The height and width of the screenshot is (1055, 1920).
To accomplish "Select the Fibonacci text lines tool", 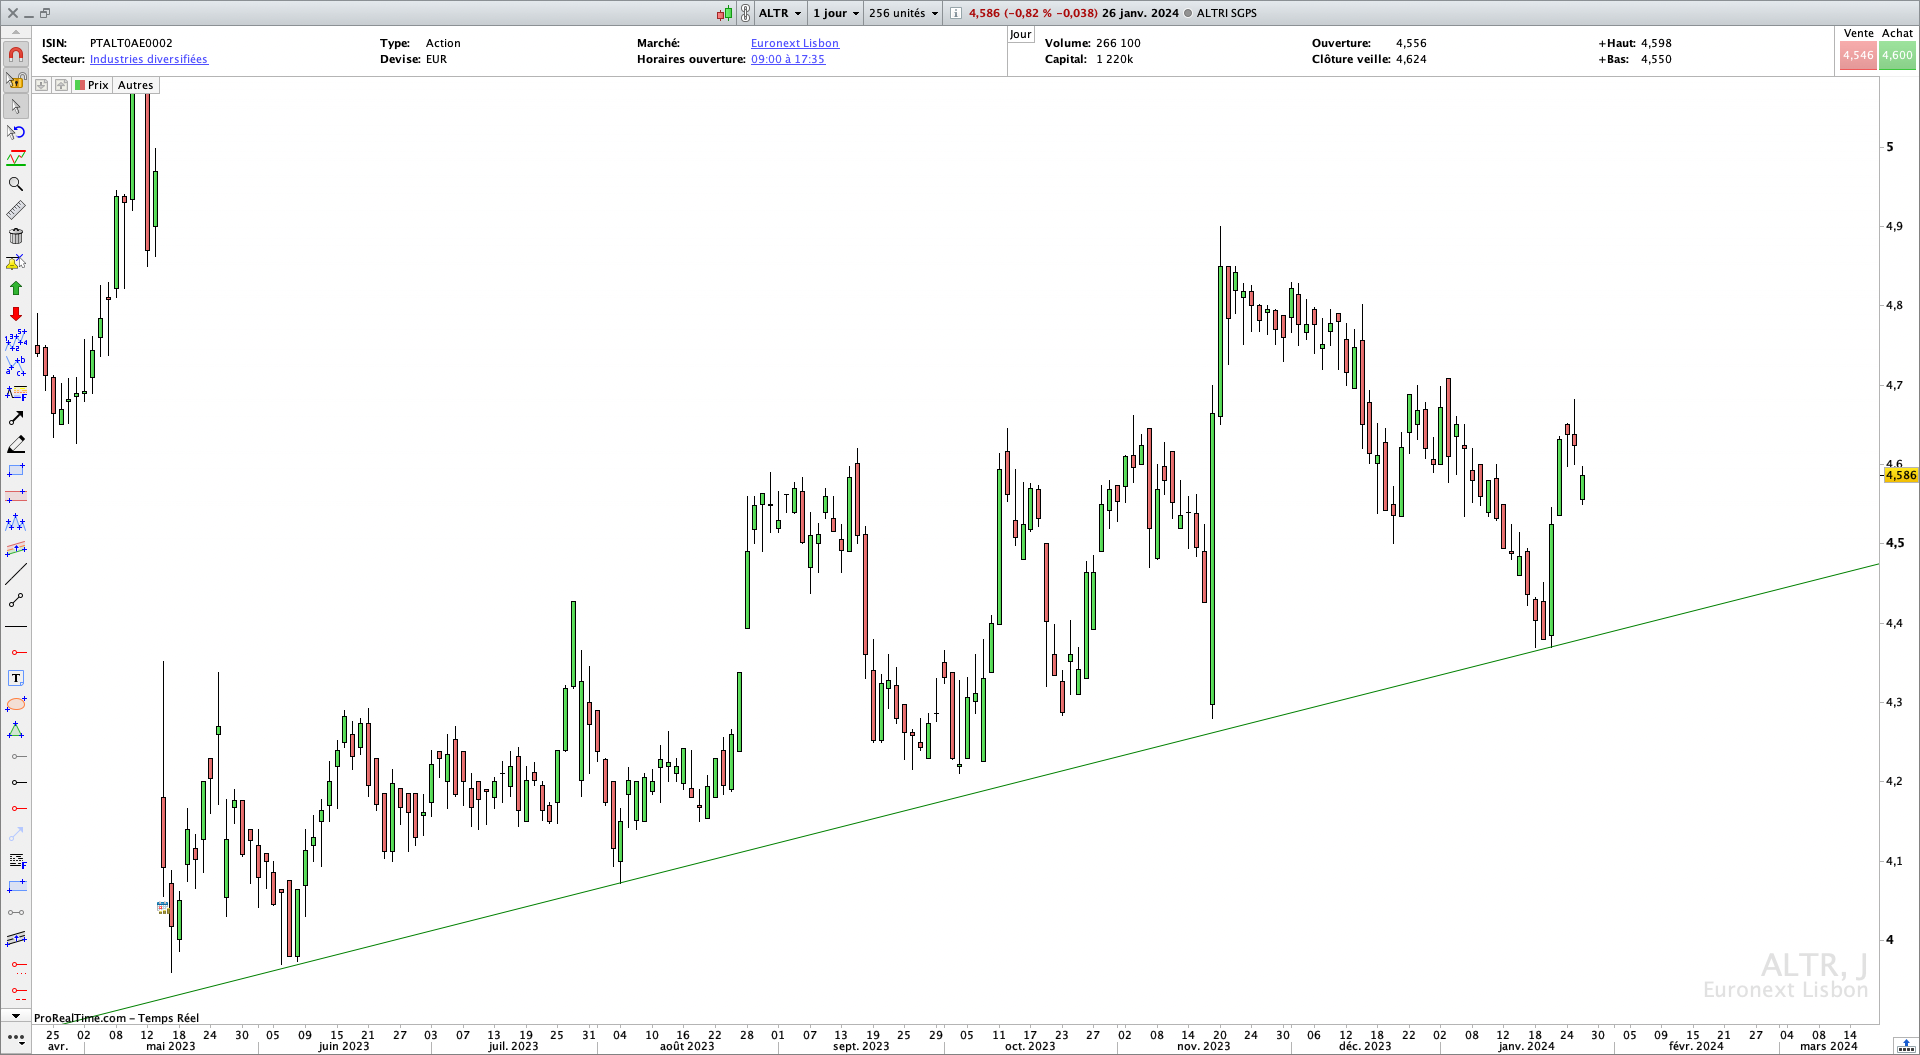I will click(x=16, y=860).
